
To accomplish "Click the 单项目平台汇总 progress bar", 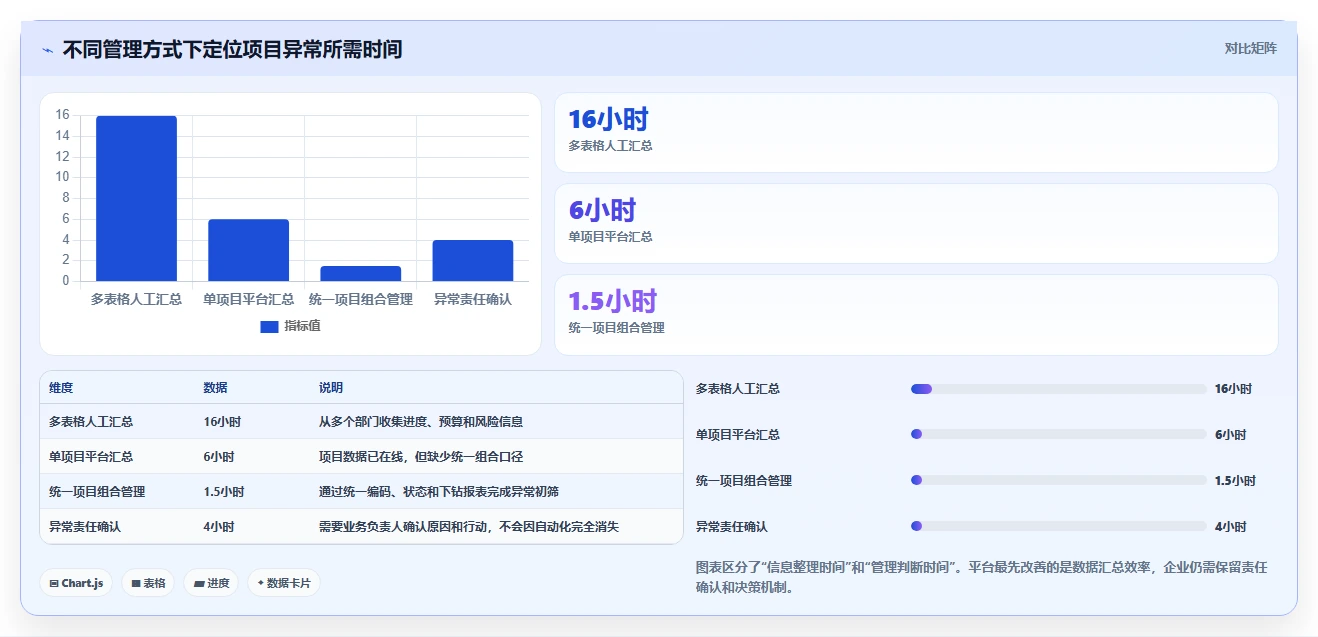I will pos(1058,435).
